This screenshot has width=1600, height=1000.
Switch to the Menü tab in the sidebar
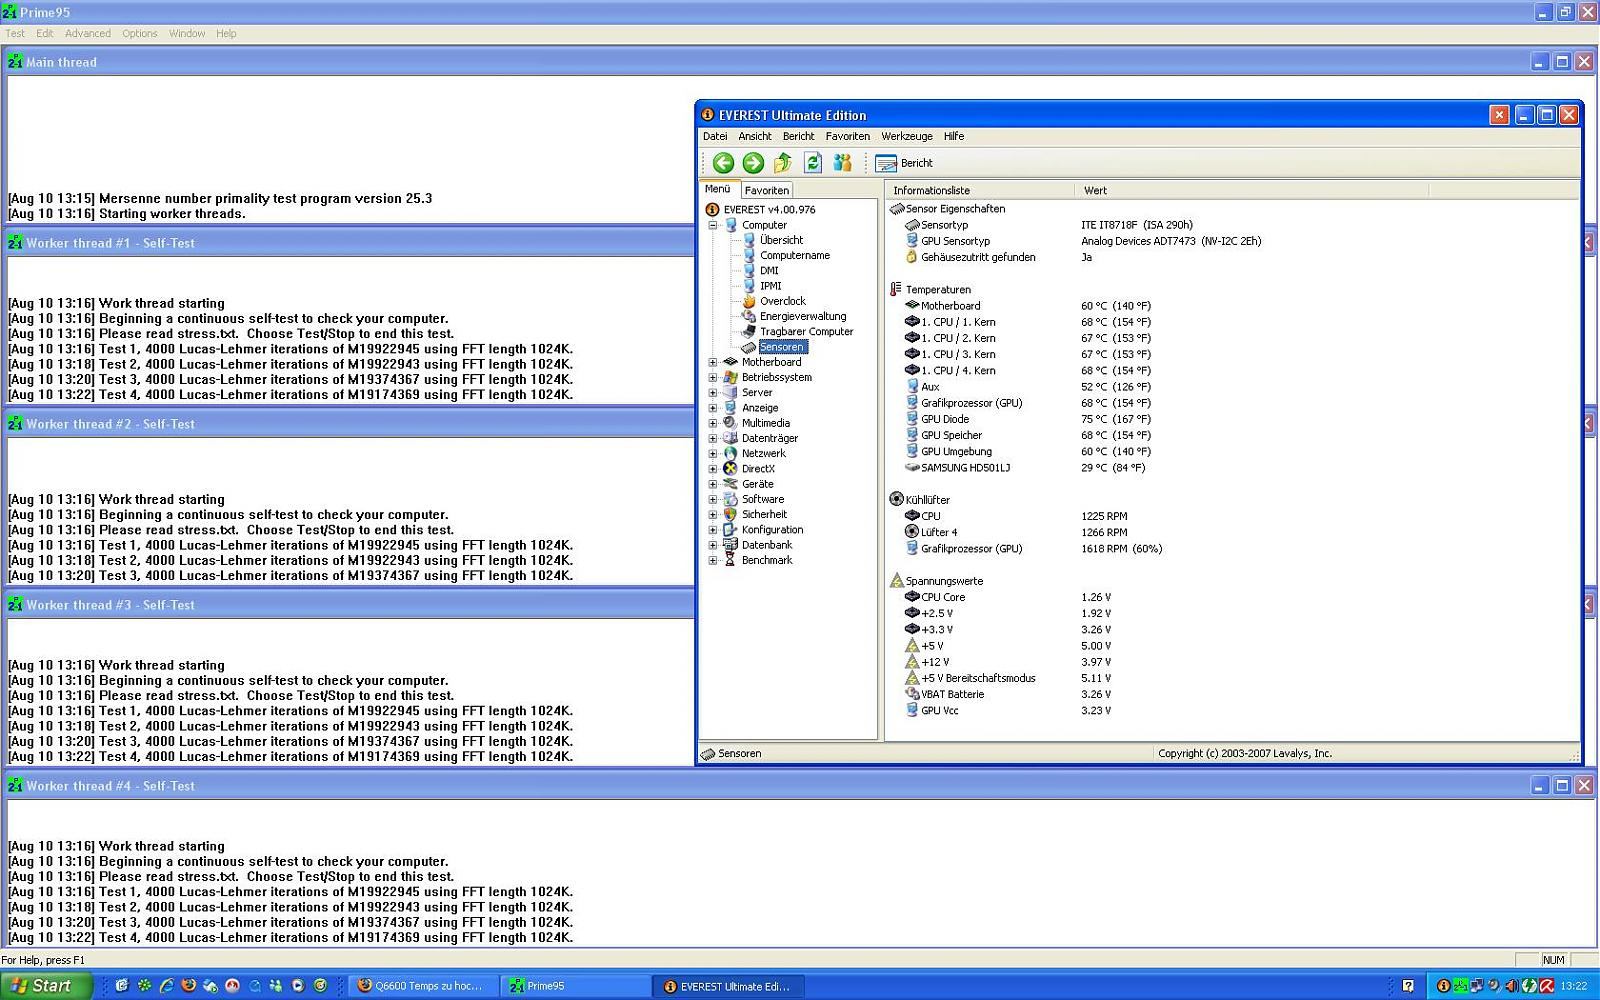tap(718, 189)
